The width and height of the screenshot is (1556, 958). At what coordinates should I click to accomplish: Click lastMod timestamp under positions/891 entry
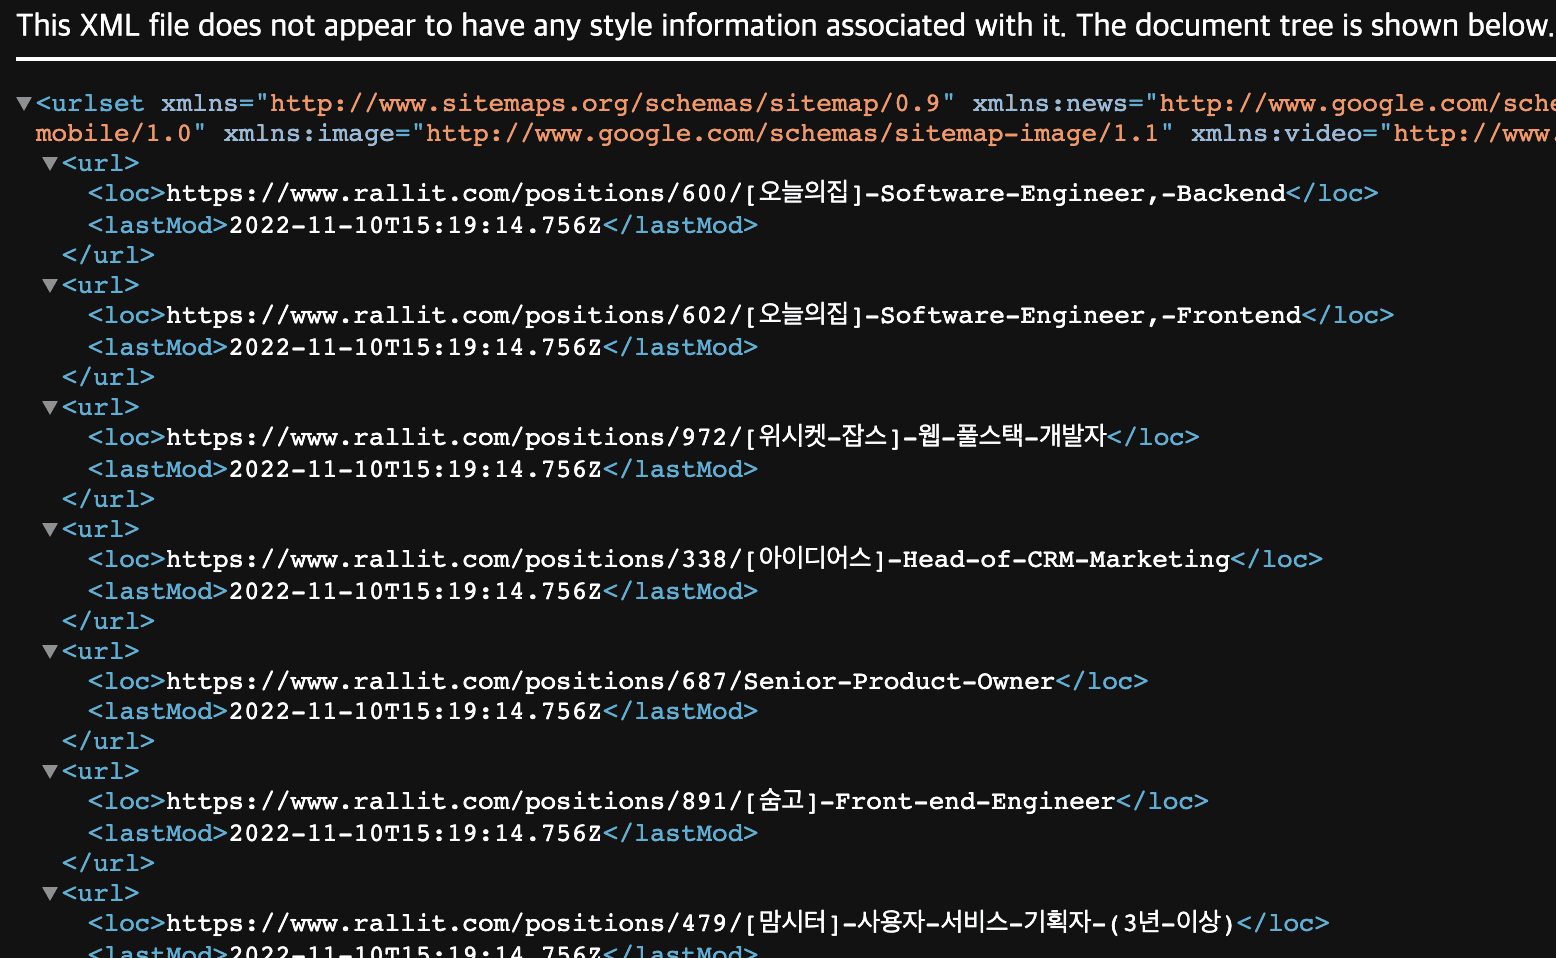(x=416, y=833)
